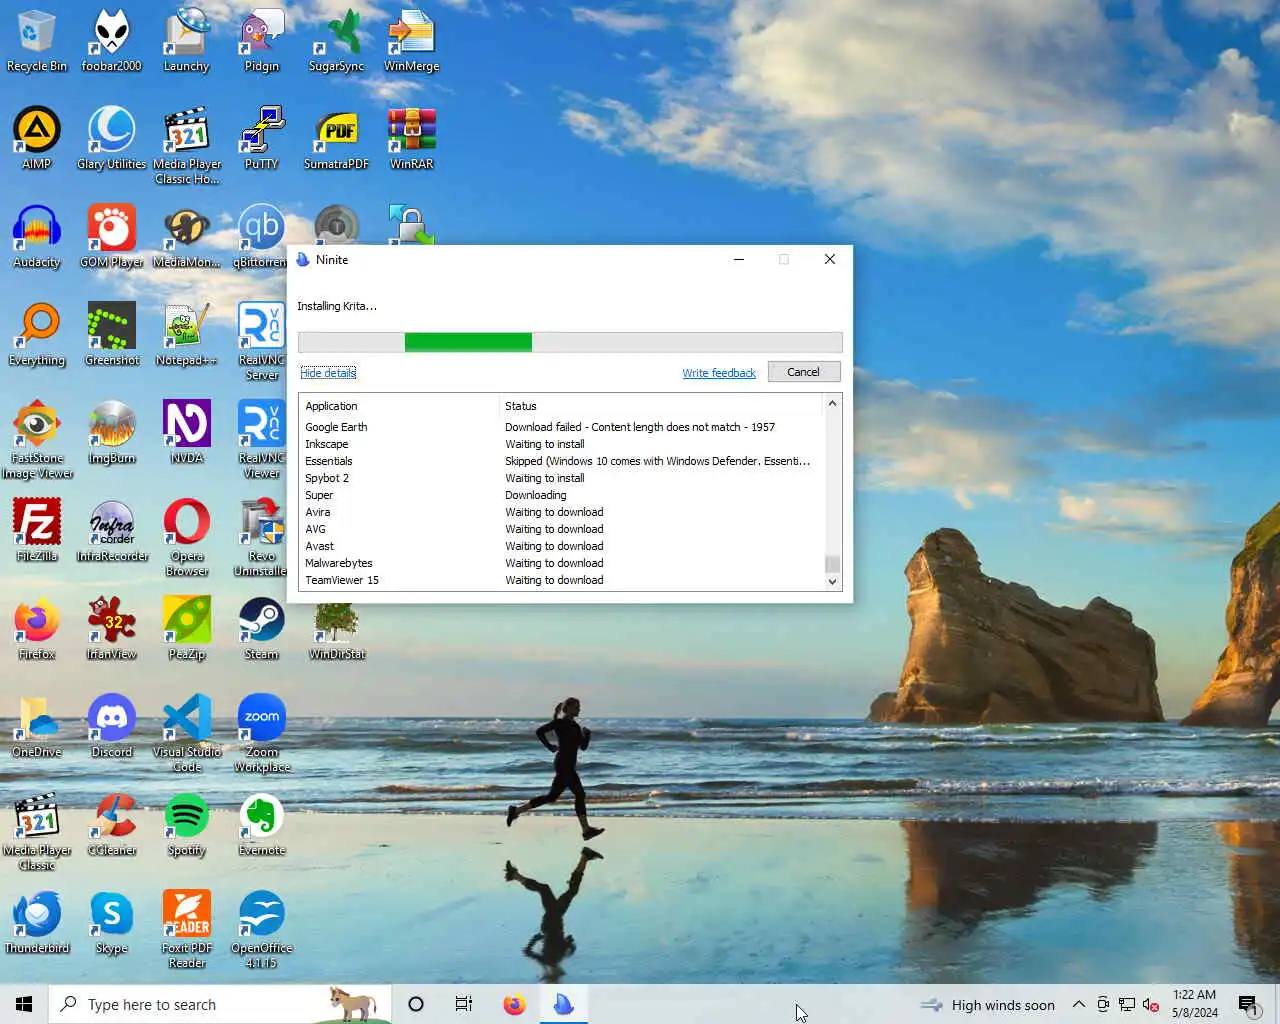
Task: Select the Foxit PDF Reader icon
Action: click(x=186, y=929)
